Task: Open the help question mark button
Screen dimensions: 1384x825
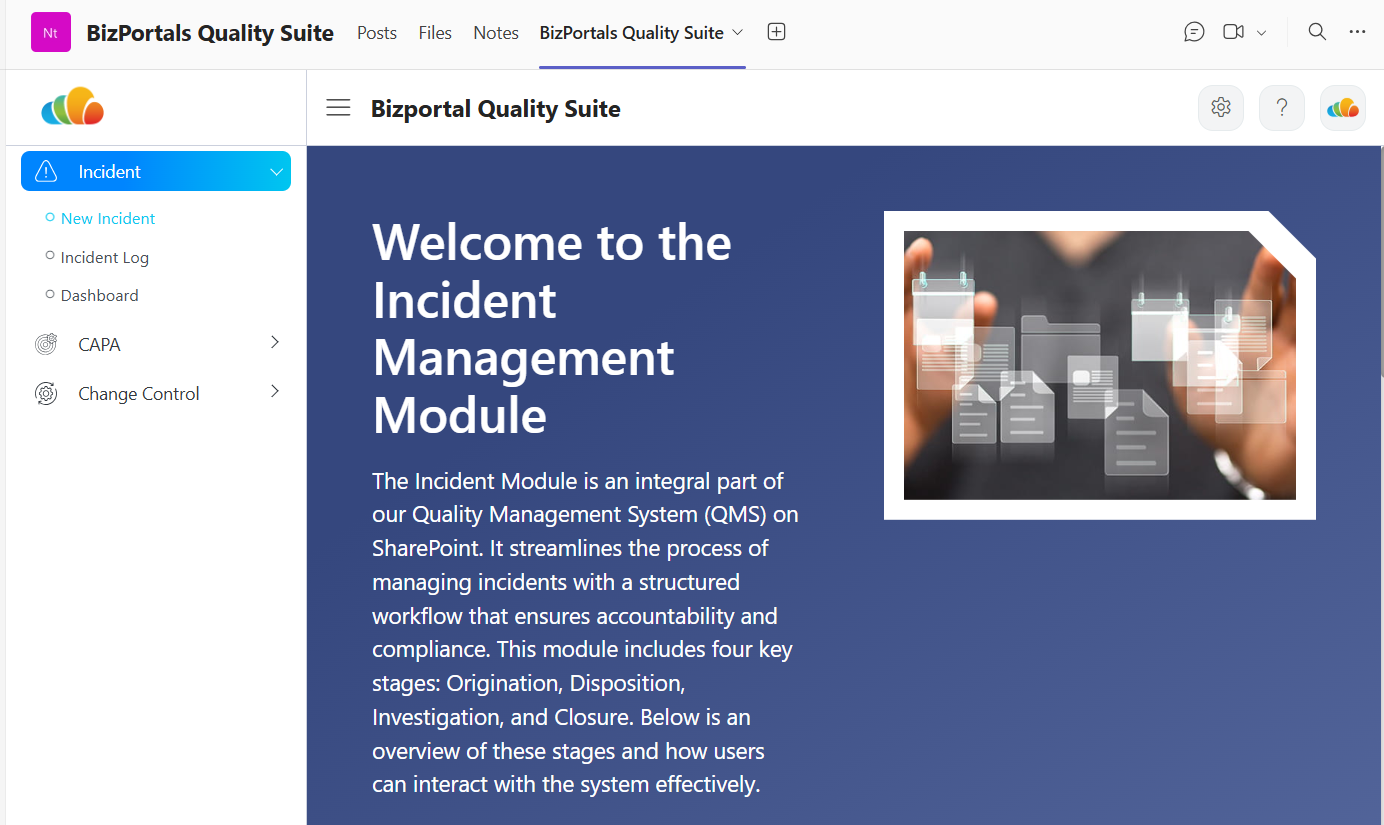Action: [x=1282, y=108]
